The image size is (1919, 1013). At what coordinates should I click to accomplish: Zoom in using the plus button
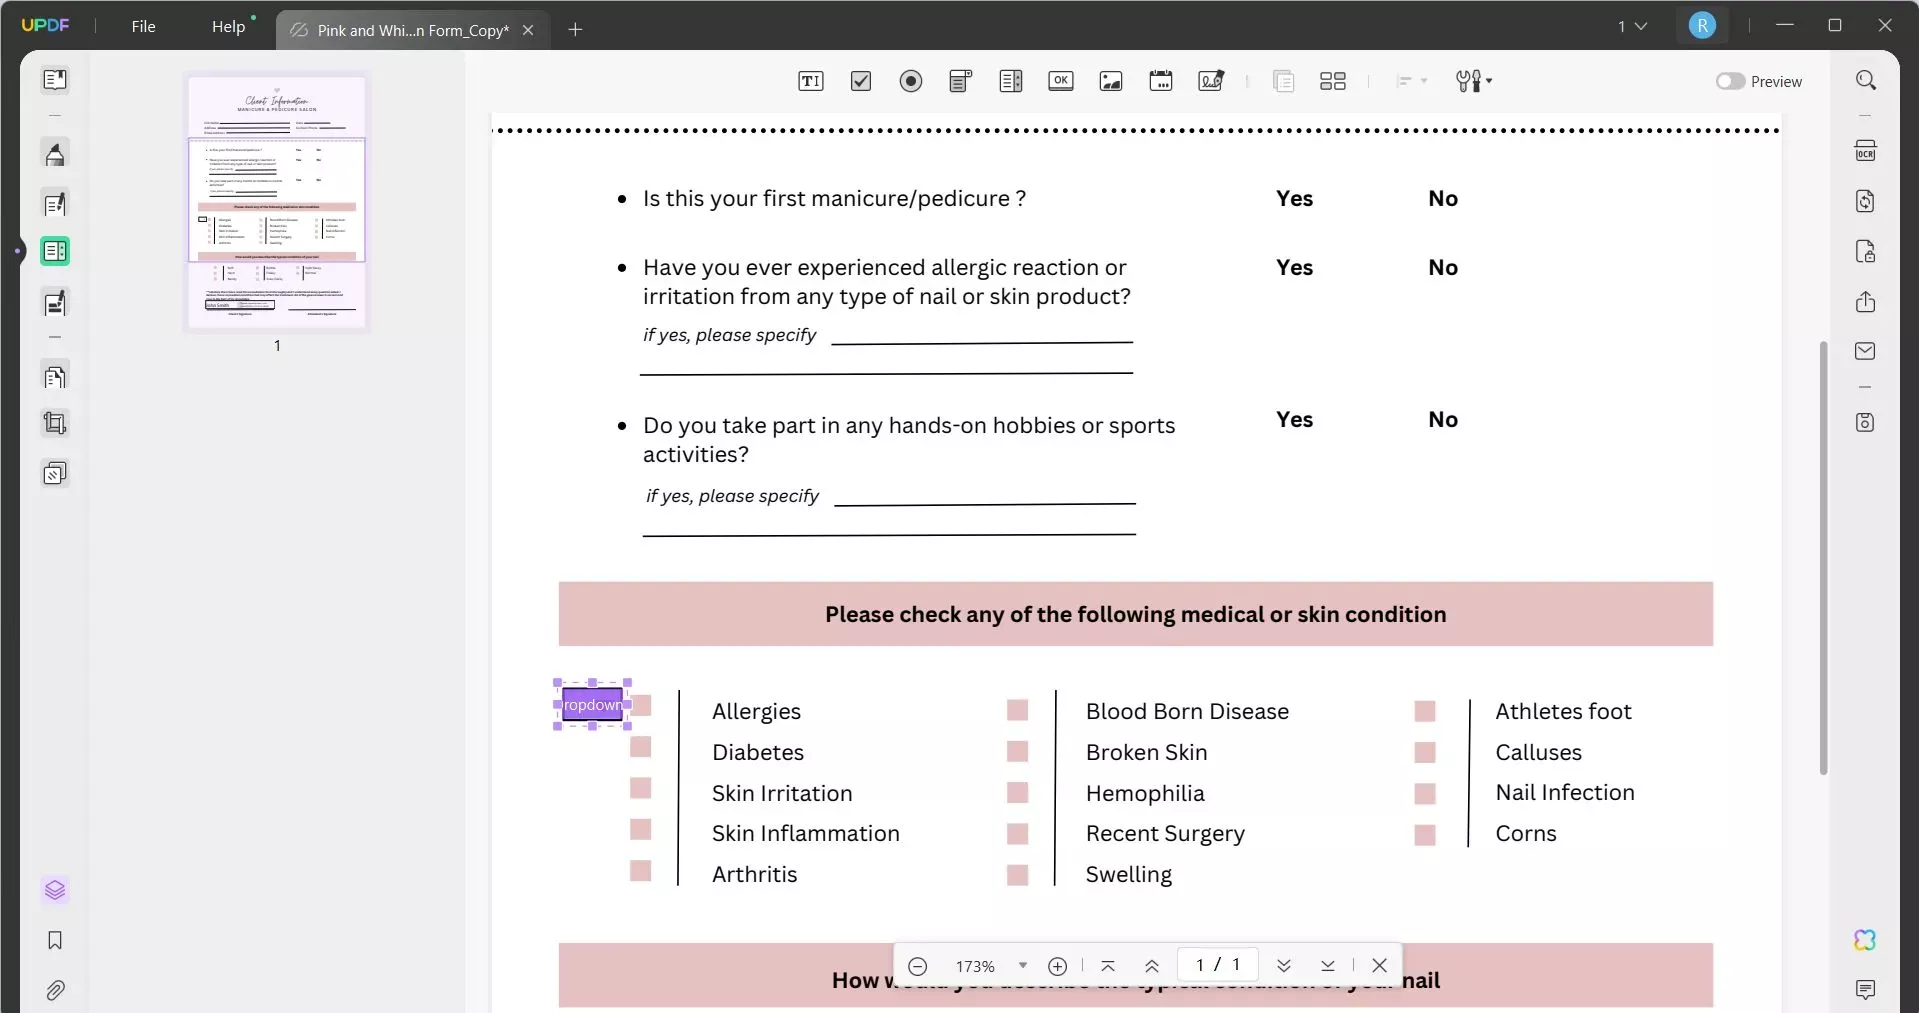[1058, 965]
